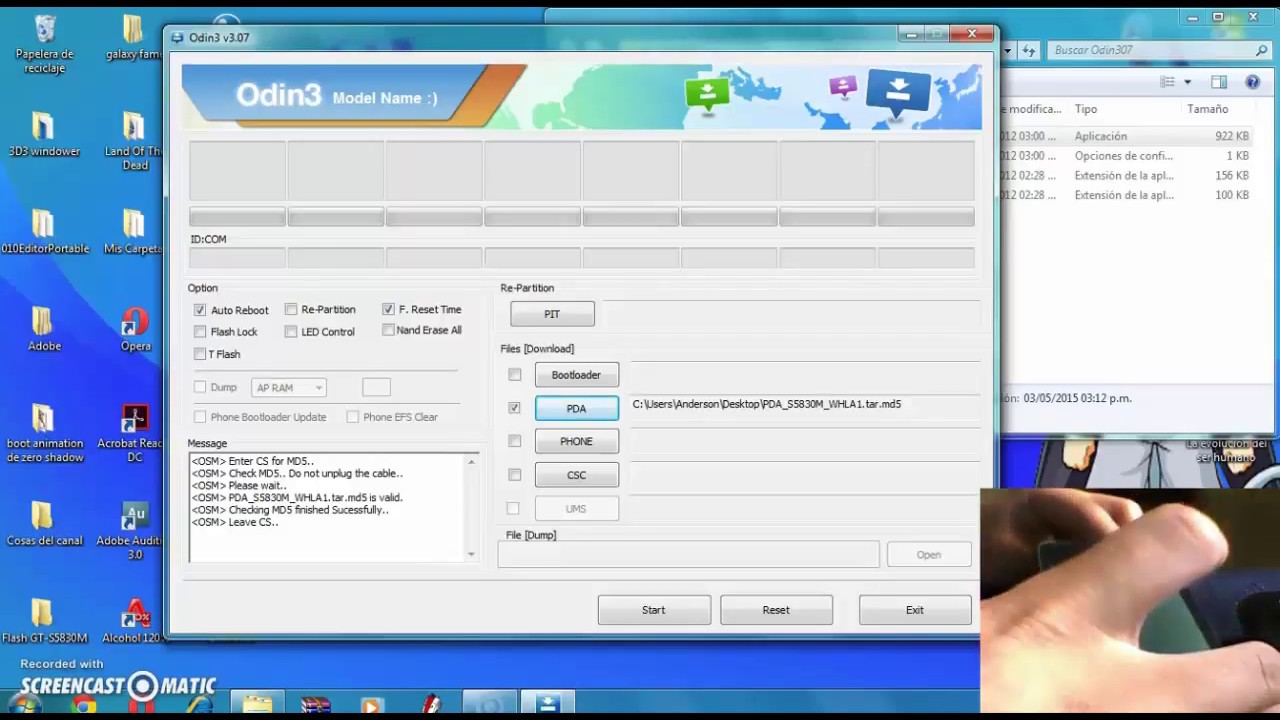This screenshot has width=1280, height=720.
Task: Uncheck the checkbox next to PDA
Action: [514, 408]
